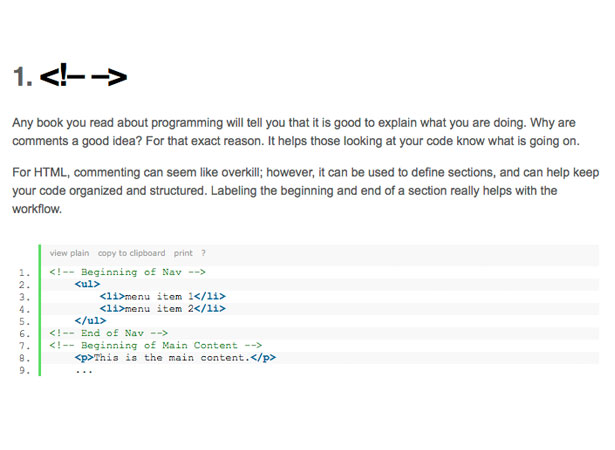Screen dimensions: 615x450
Task: Click the closing </ul> tag on line 5
Action: point(90,321)
